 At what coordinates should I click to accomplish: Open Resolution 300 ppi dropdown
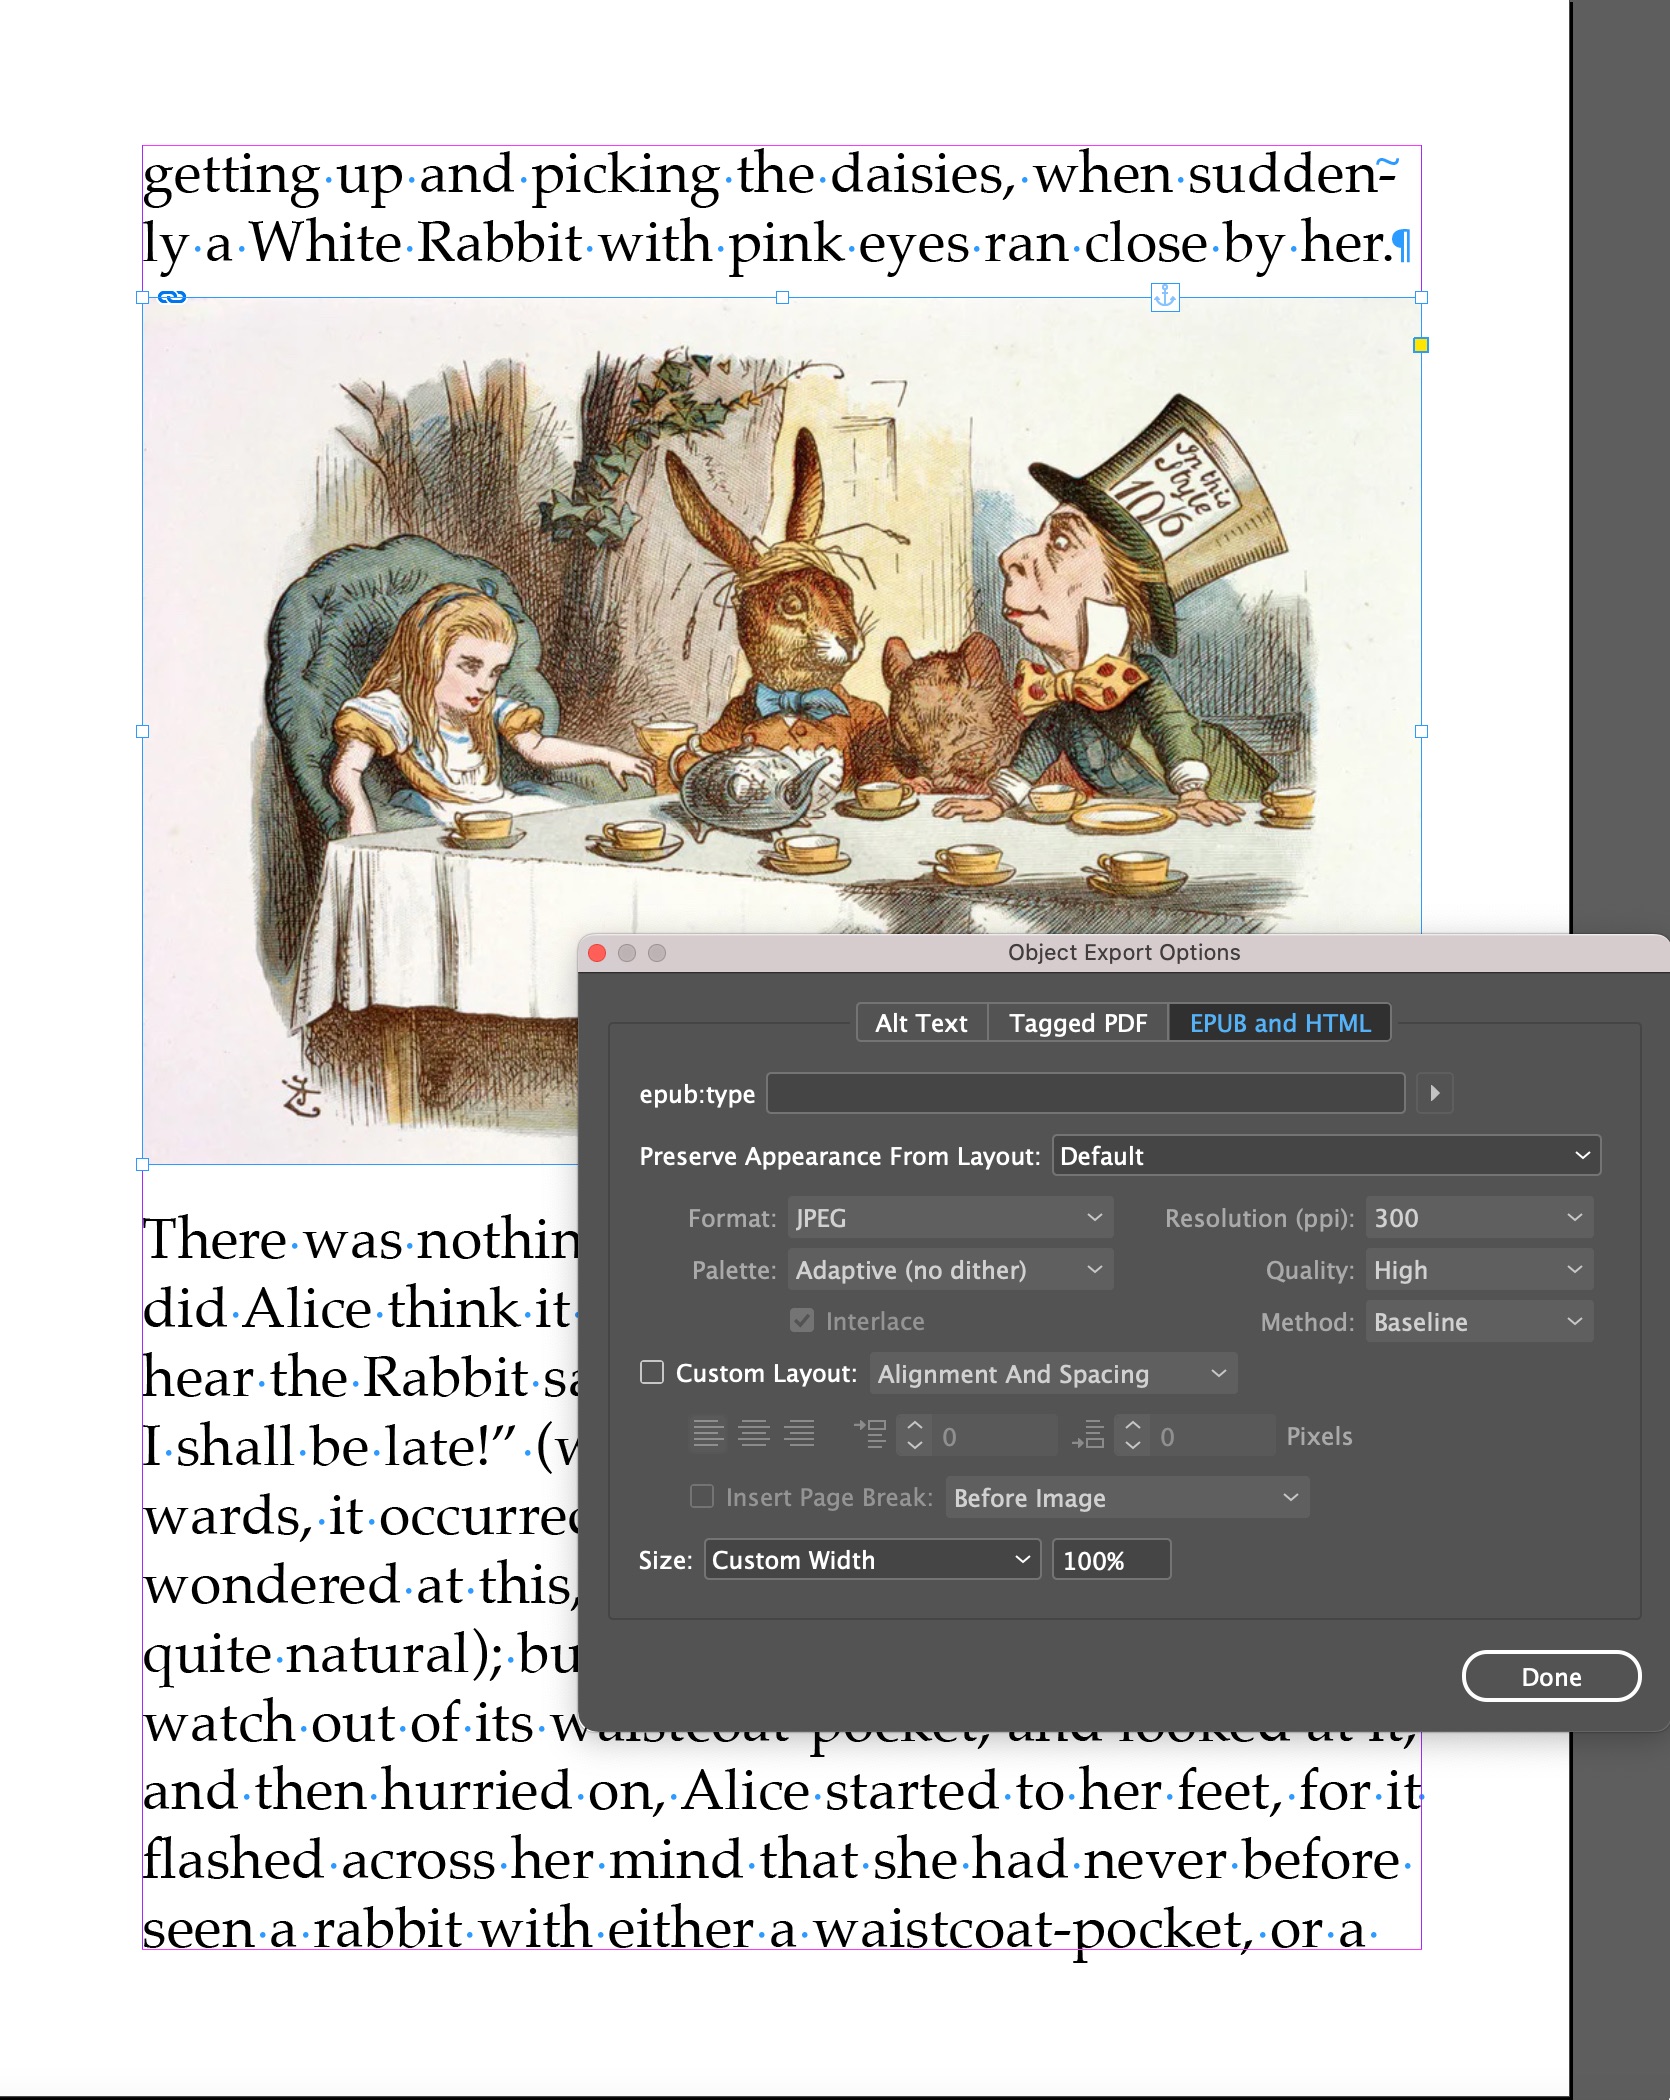coord(1479,1217)
